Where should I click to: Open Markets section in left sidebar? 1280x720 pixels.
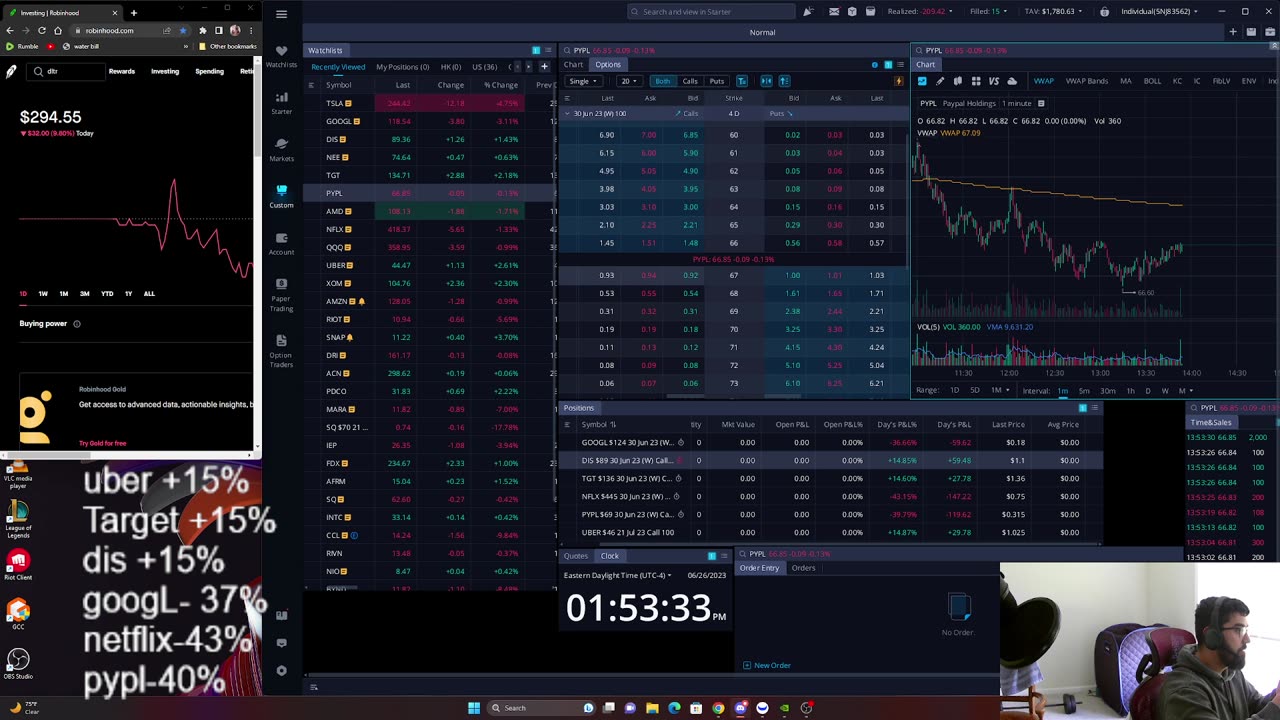(x=281, y=149)
